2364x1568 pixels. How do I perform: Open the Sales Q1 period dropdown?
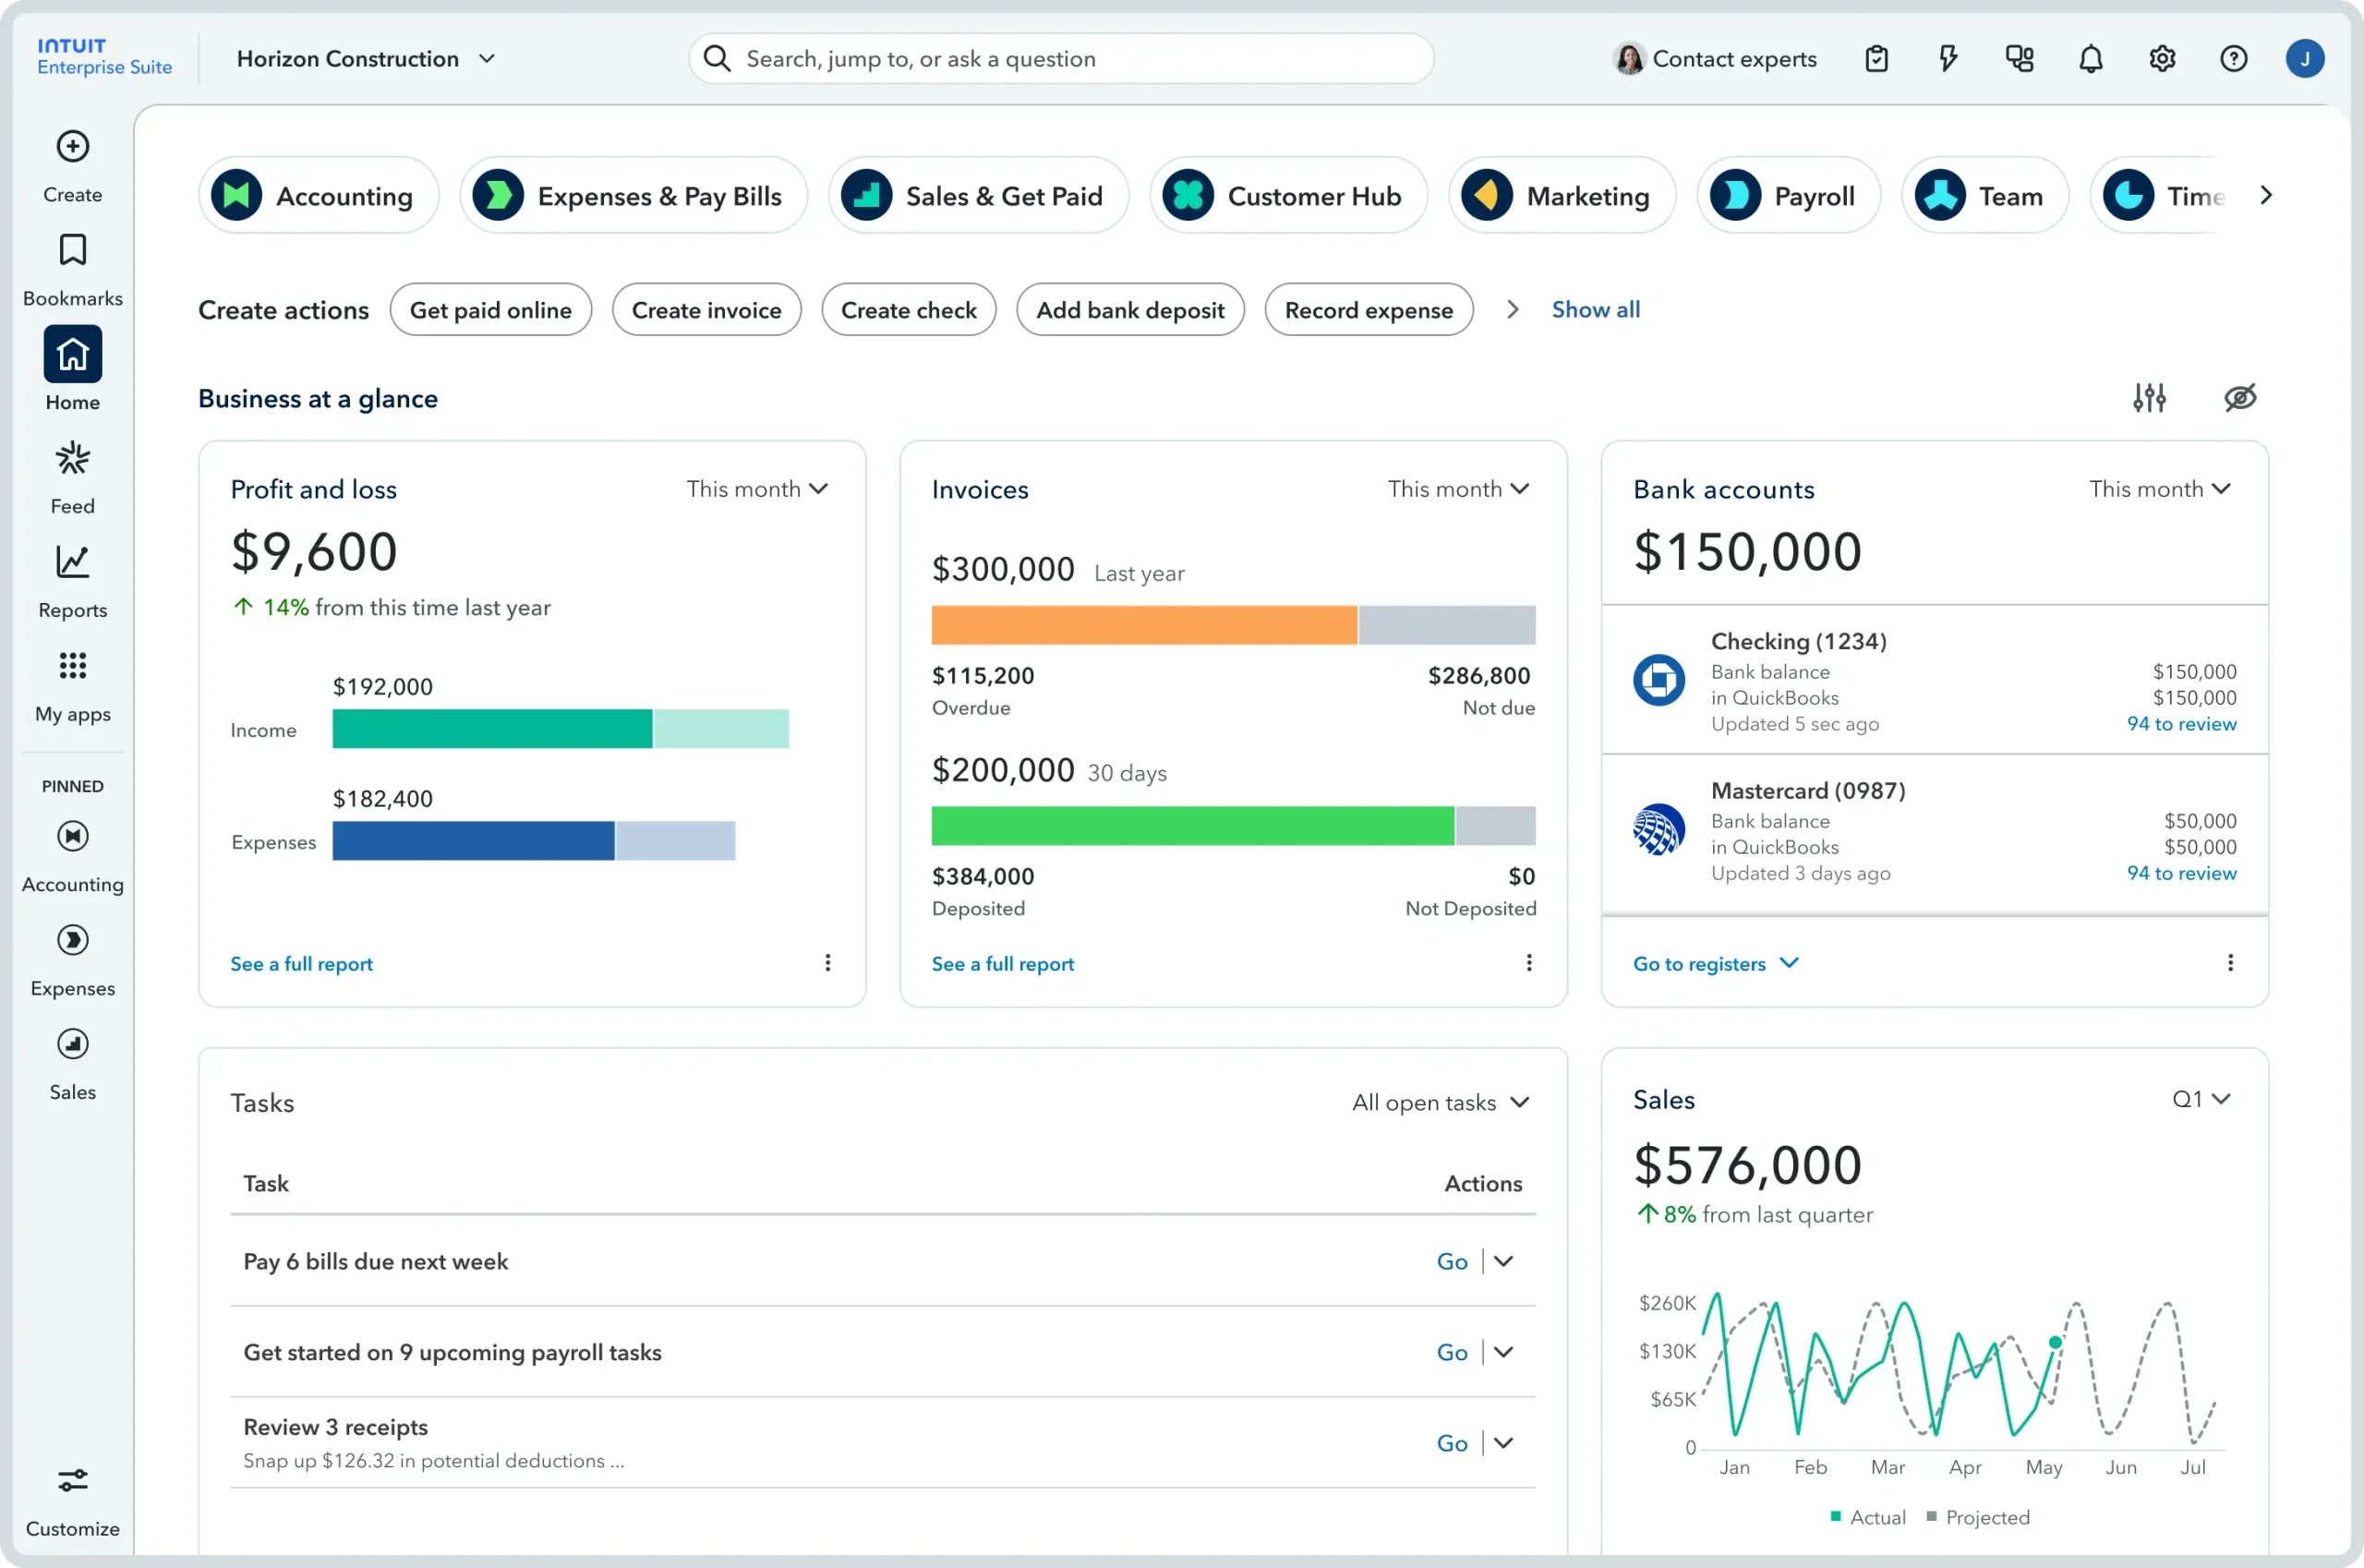(x=2201, y=1099)
